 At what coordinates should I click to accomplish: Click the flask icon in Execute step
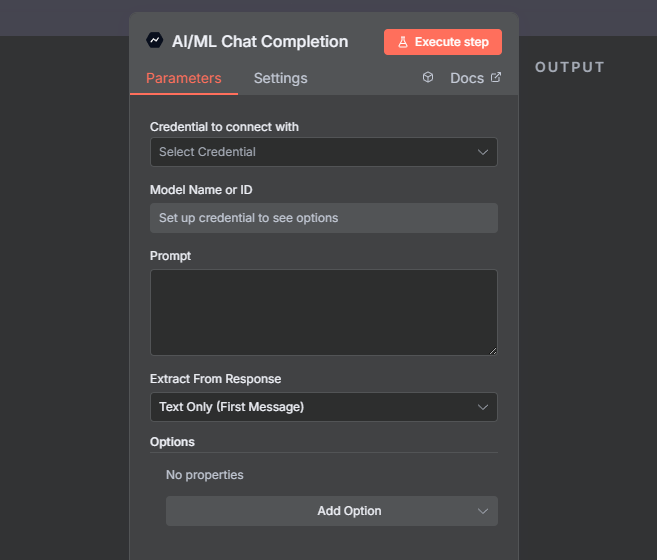(x=403, y=42)
